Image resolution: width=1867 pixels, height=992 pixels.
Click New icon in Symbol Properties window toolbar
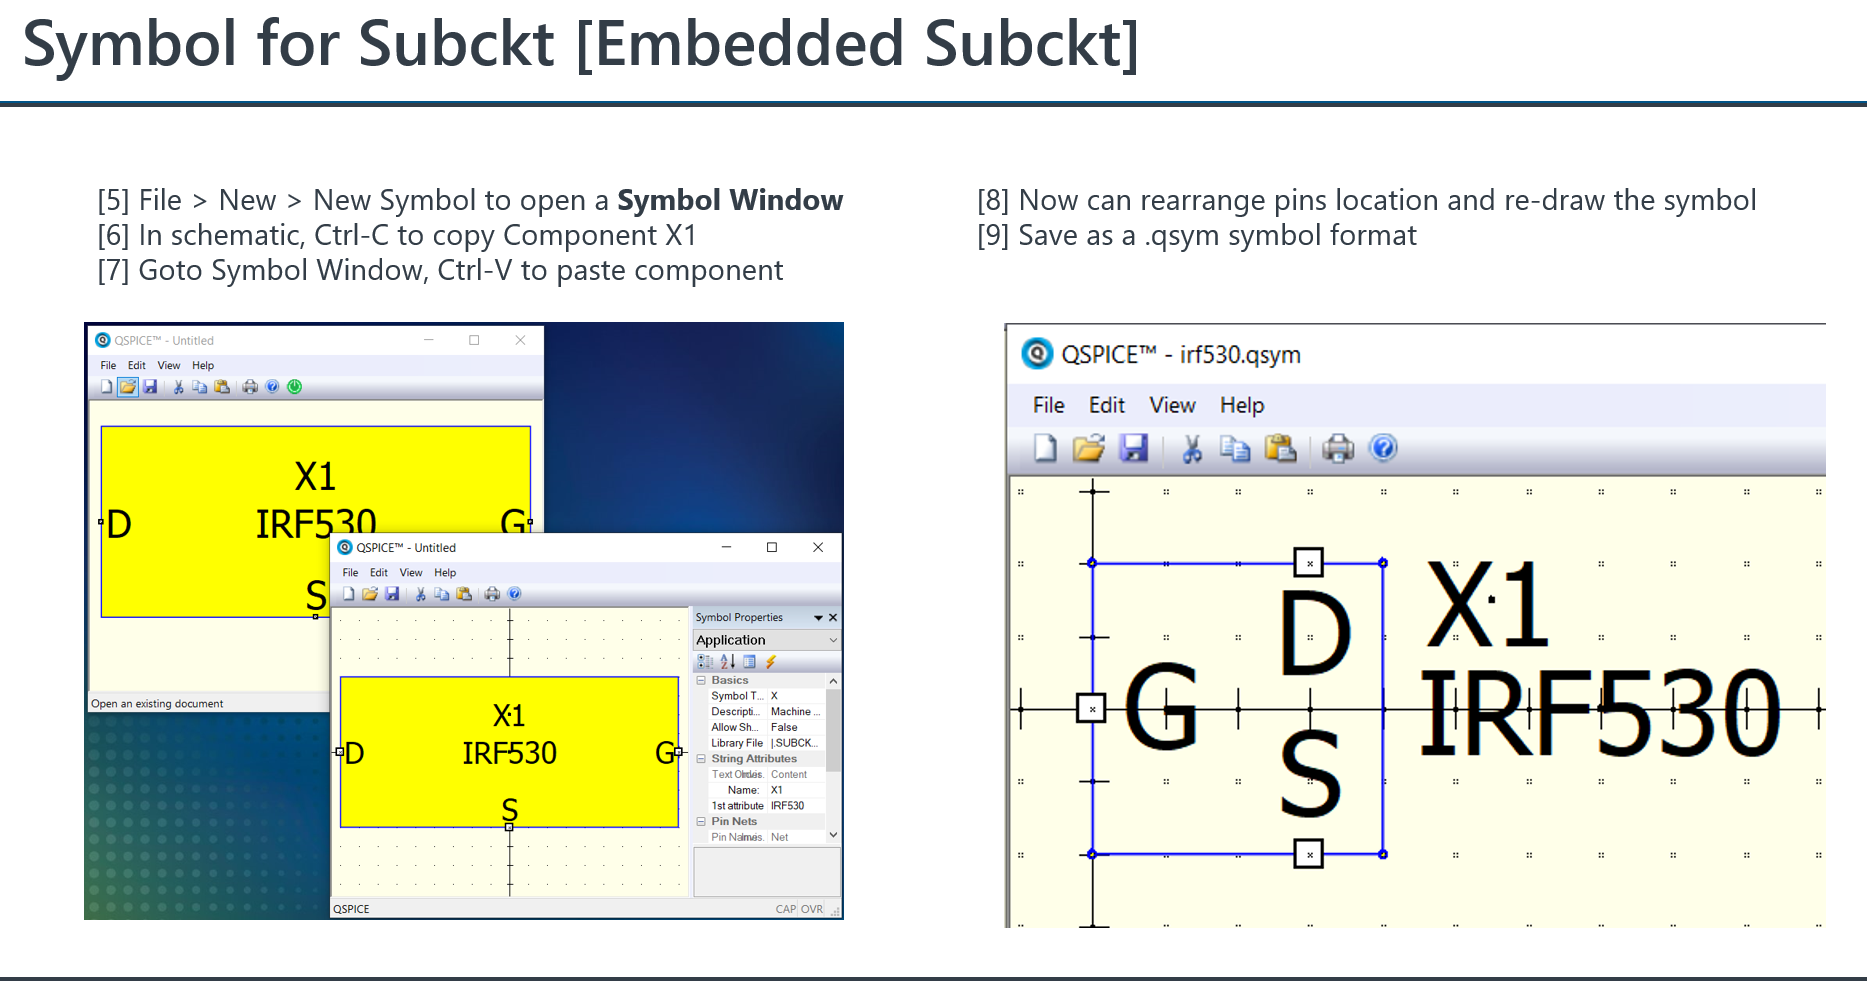(x=348, y=594)
